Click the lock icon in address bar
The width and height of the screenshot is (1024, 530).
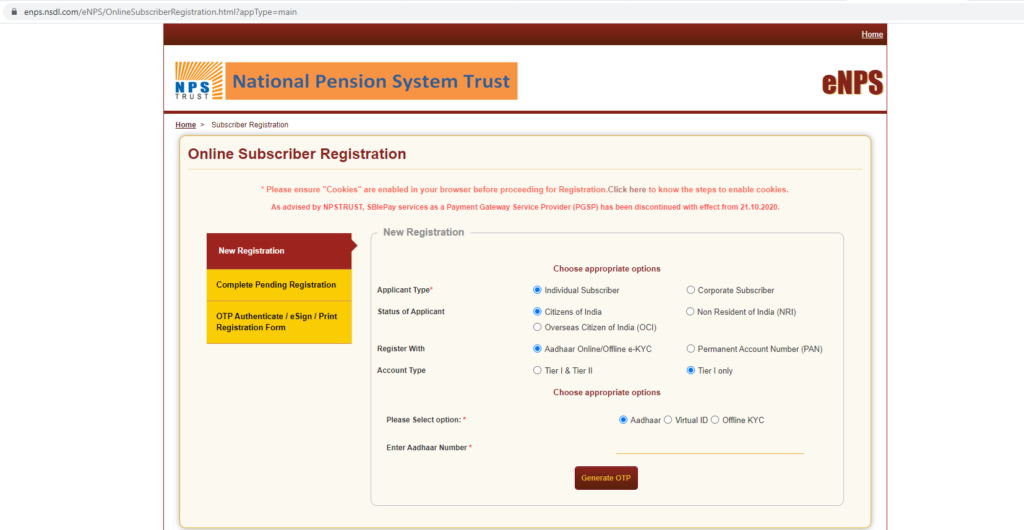point(13,12)
